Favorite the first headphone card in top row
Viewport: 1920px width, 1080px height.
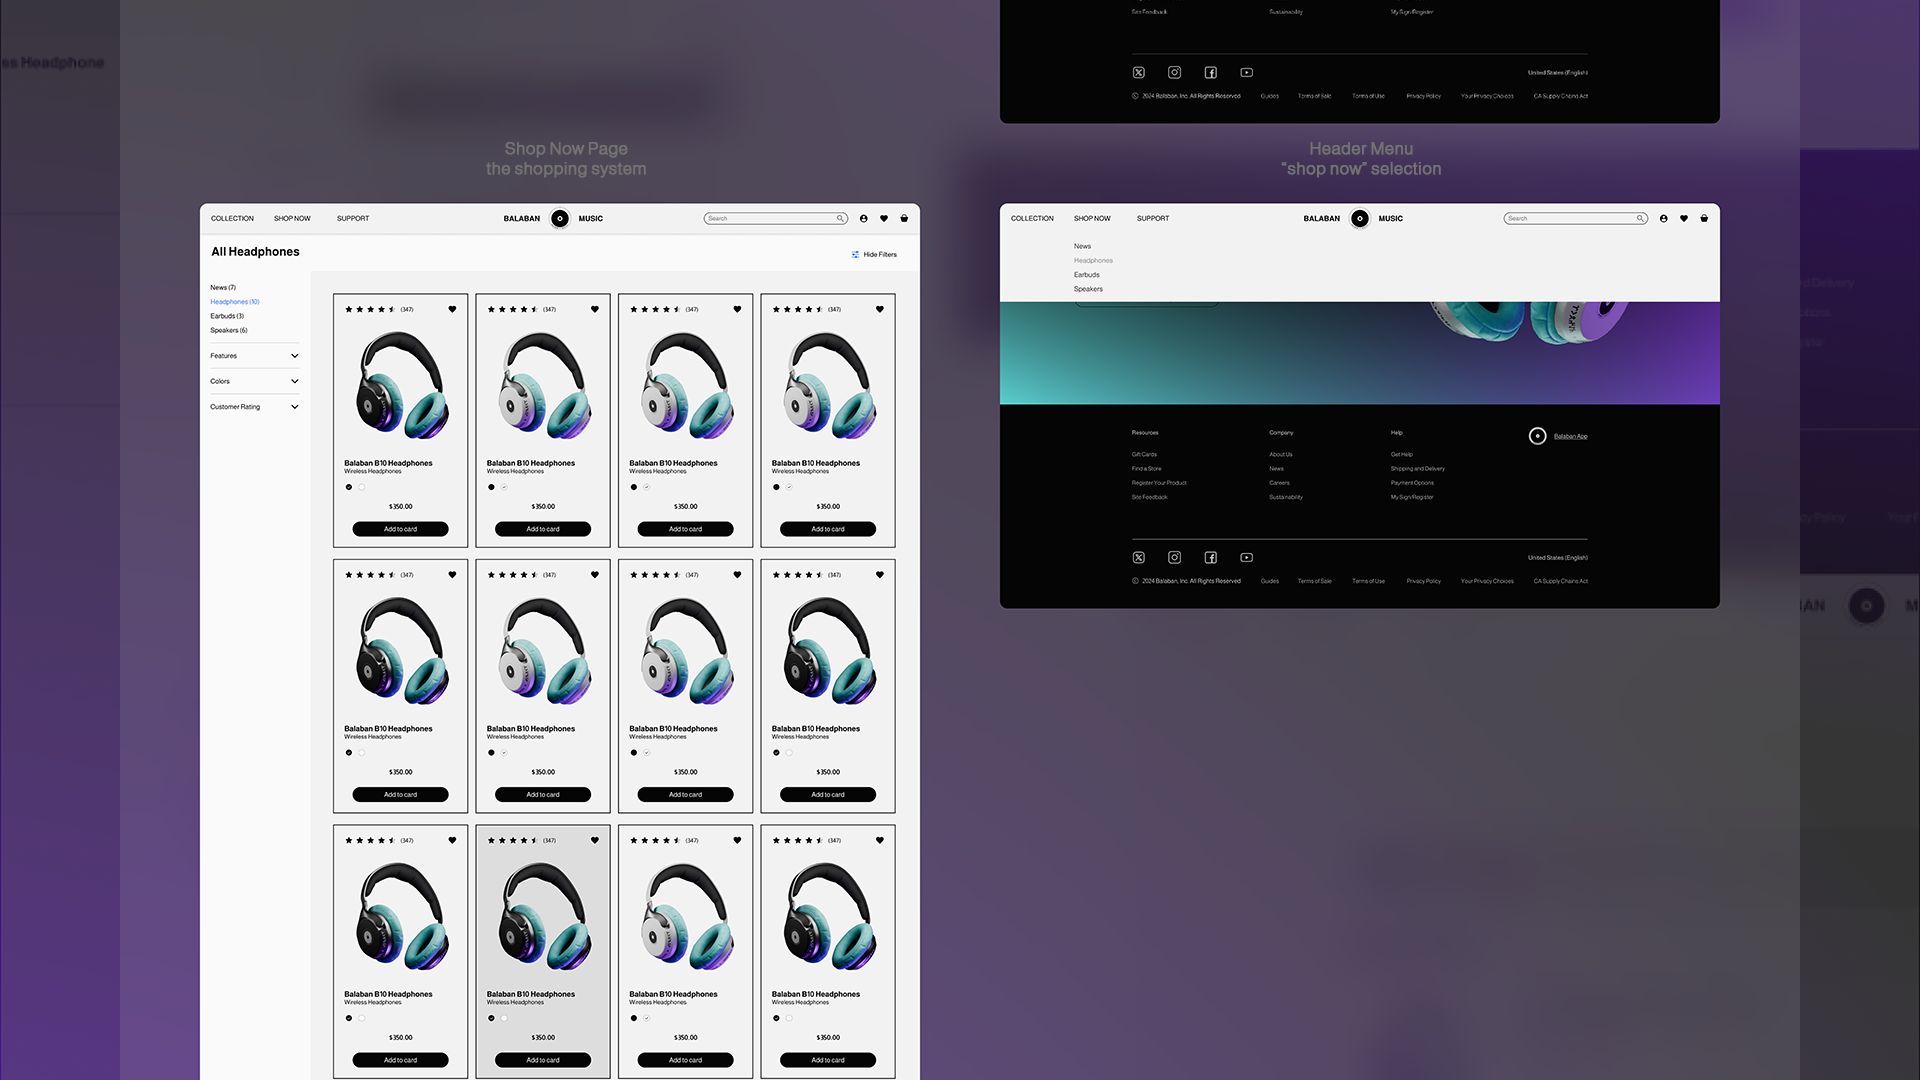point(452,309)
